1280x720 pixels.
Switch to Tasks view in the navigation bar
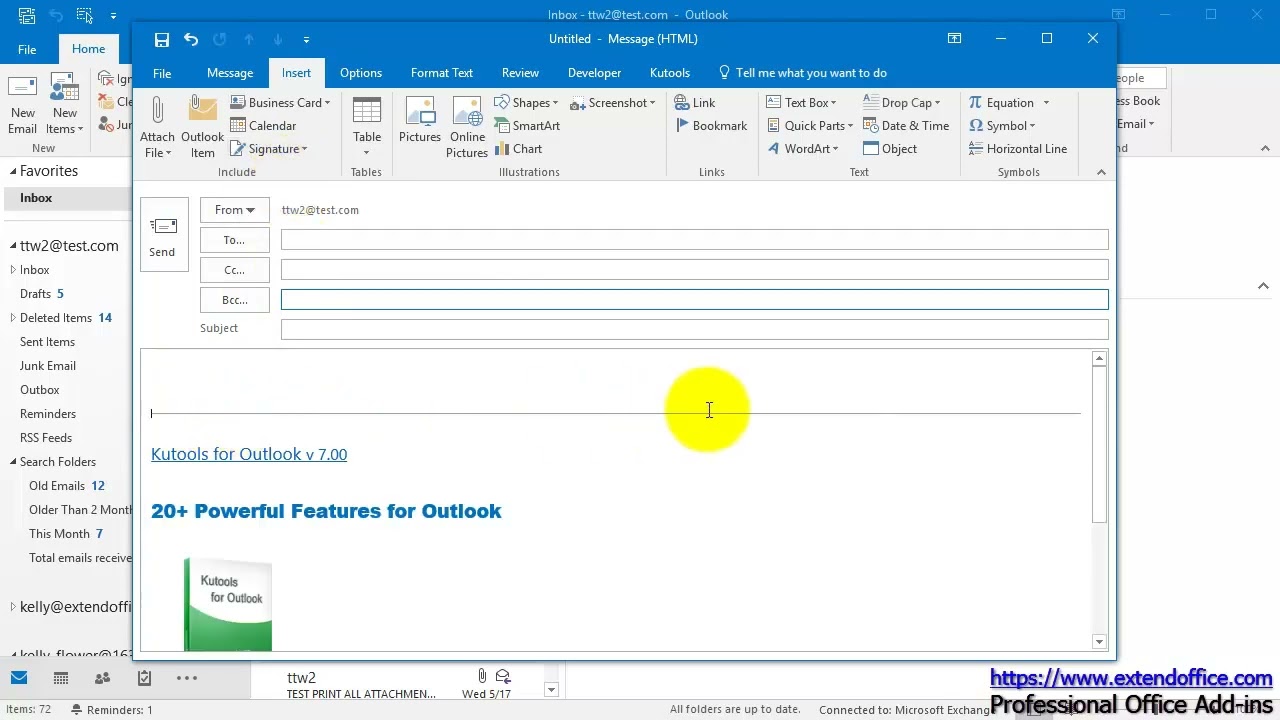[x=144, y=678]
